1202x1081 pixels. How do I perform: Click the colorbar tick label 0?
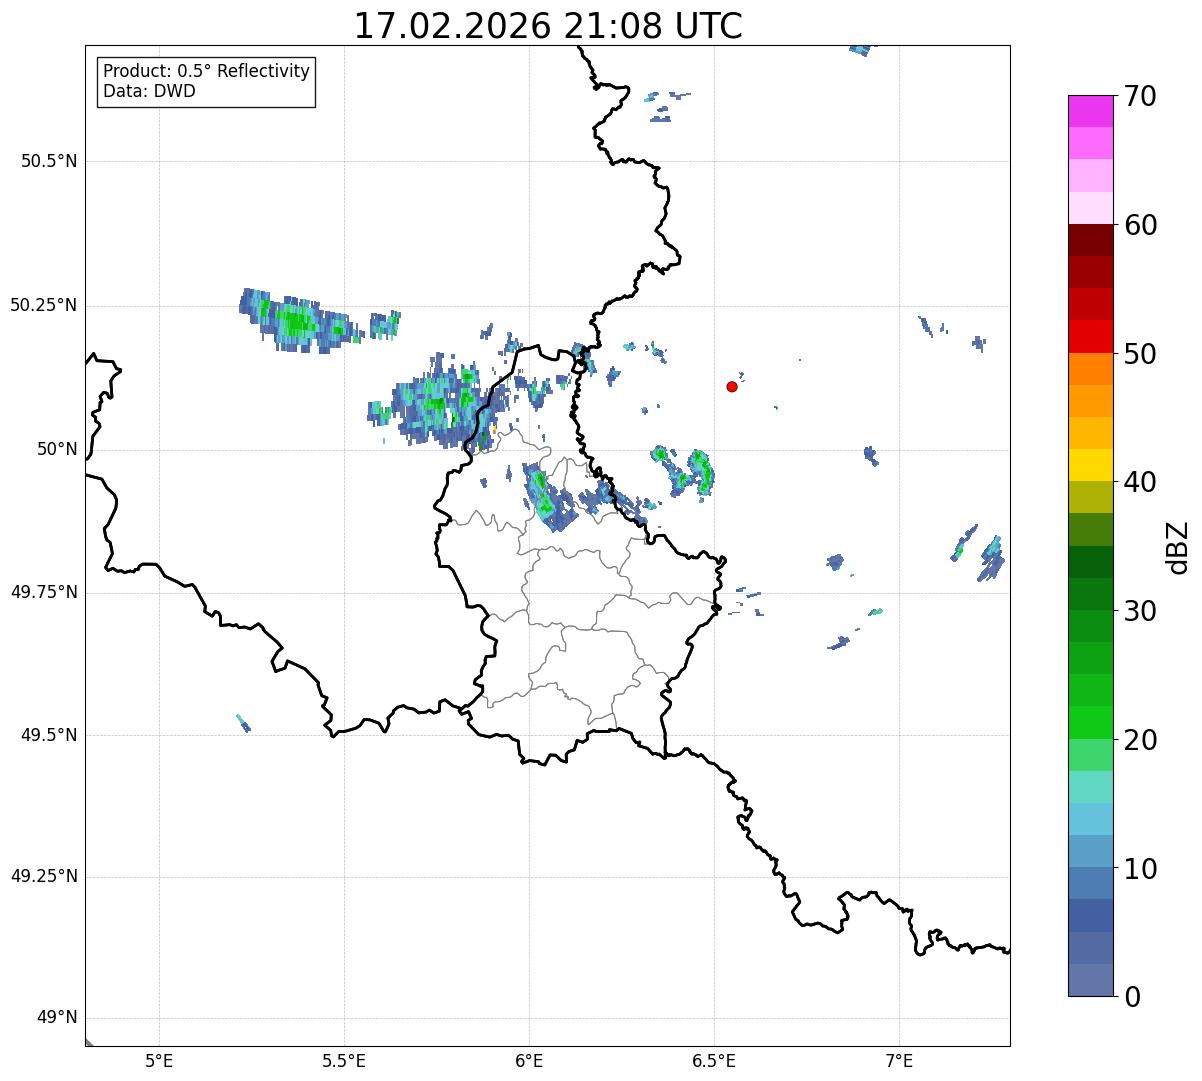pos(1132,997)
